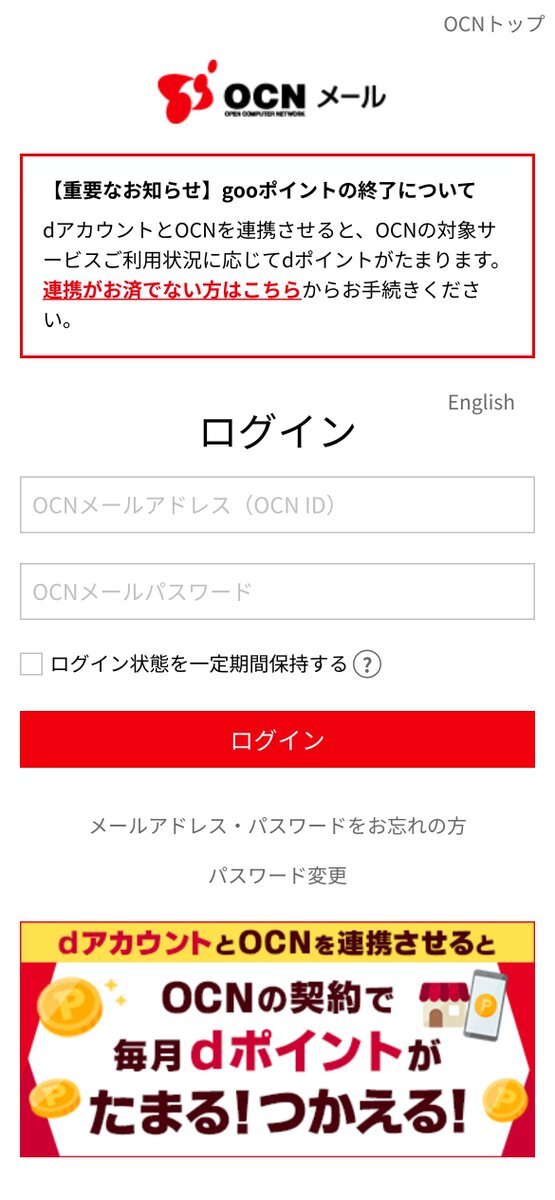
Task: Click the ログイン状態を一定期間保持する label
Action: click(x=199, y=664)
